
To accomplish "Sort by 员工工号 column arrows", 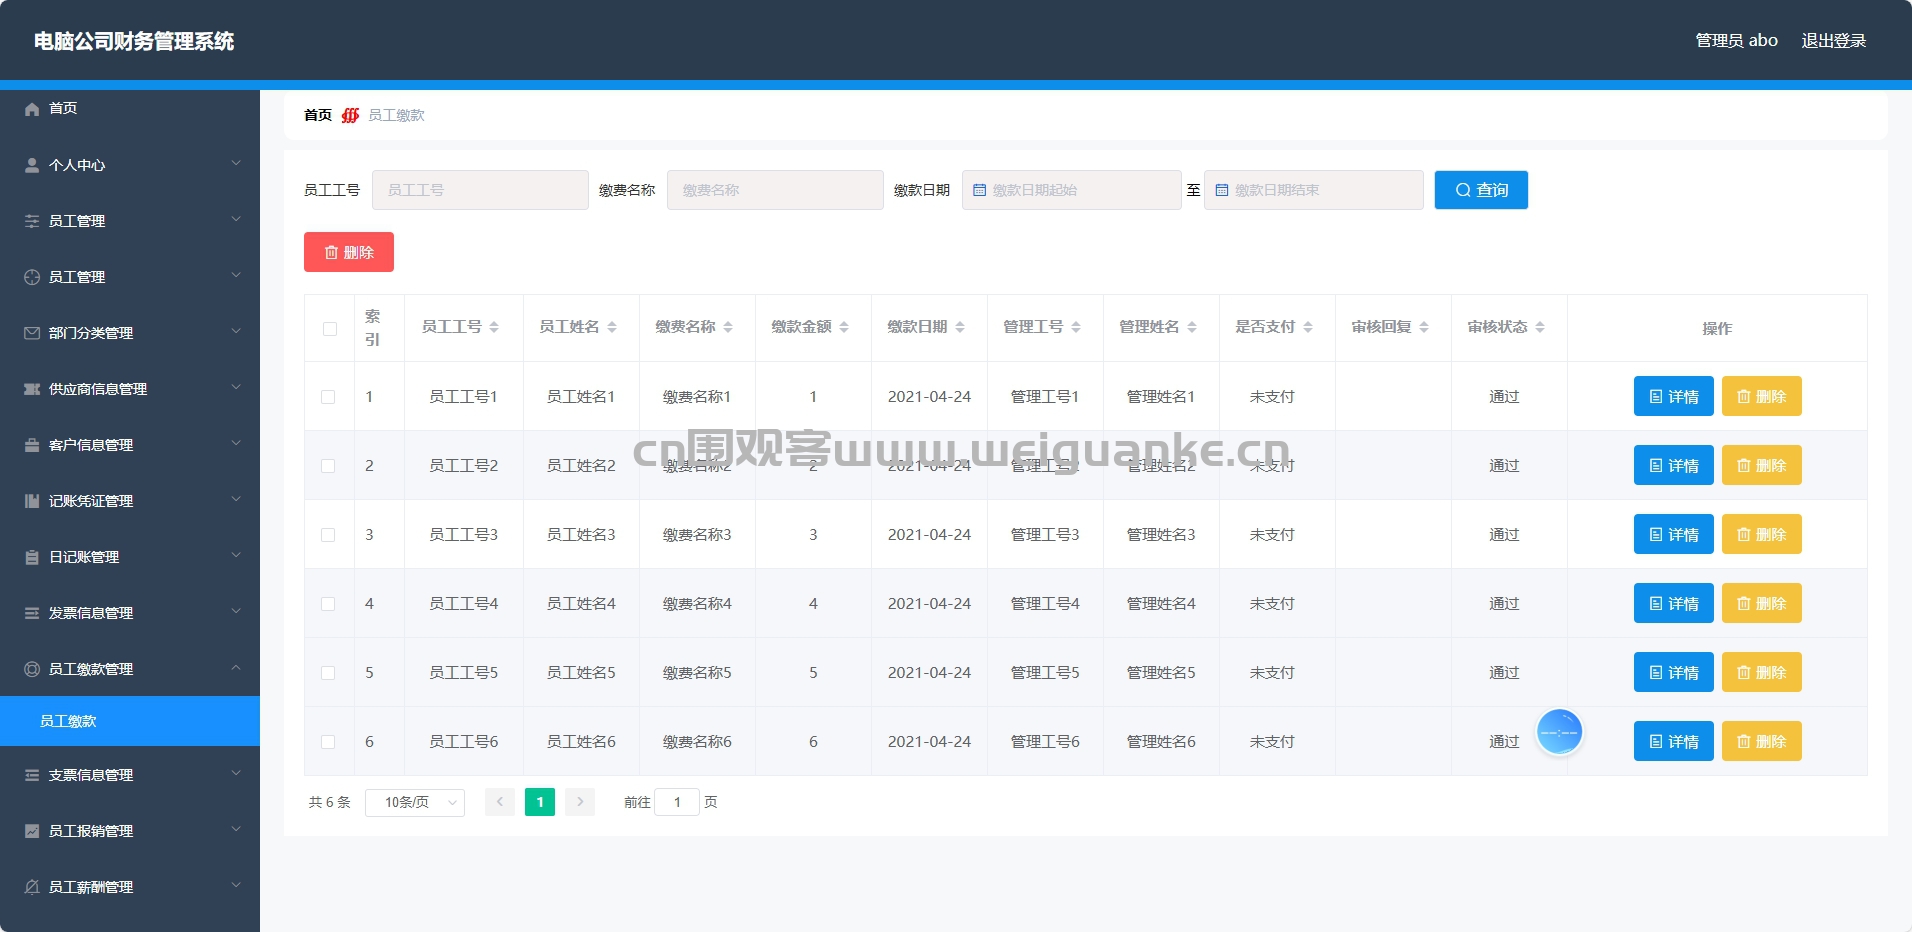I will (x=494, y=327).
